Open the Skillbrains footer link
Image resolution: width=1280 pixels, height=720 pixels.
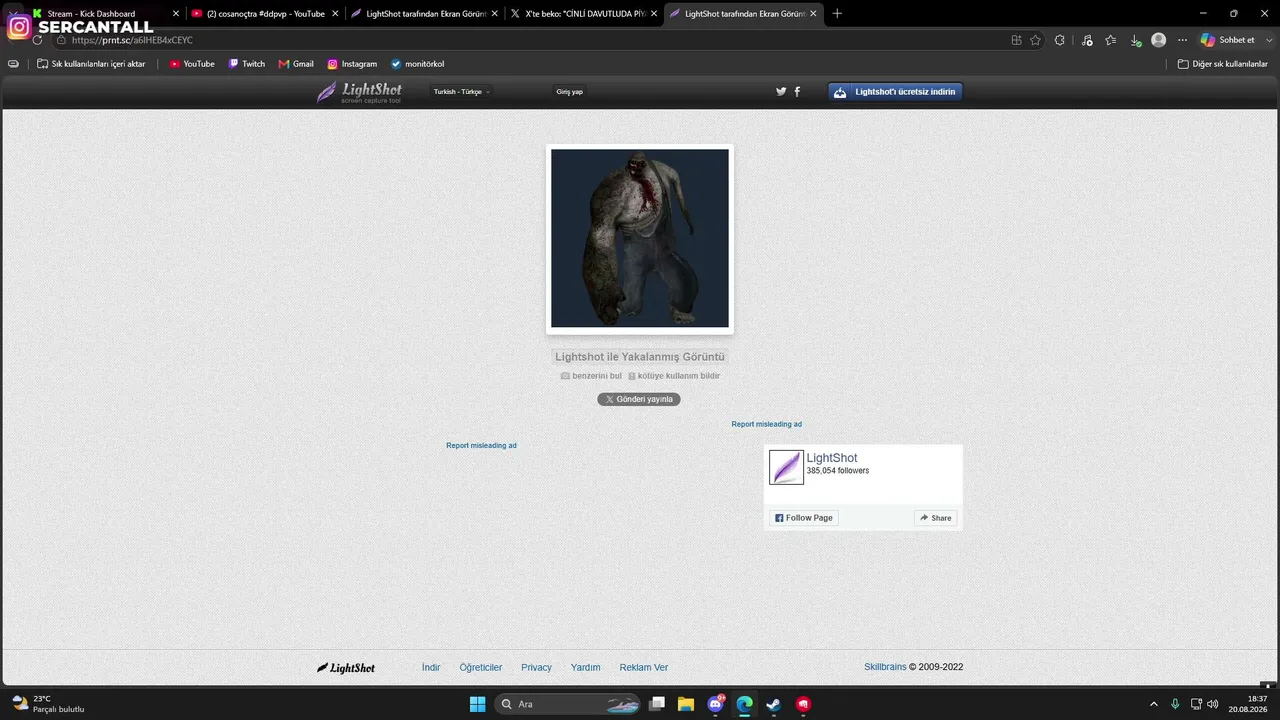(x=885, y=667)
